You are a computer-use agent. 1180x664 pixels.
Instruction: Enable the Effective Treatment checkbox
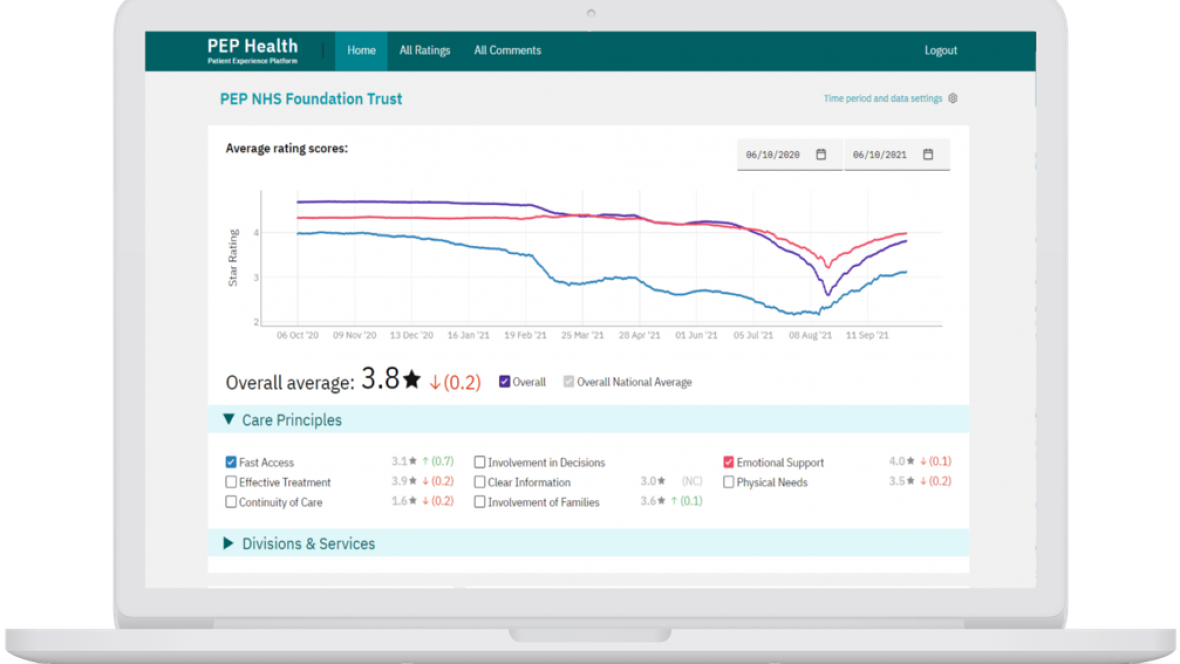pyautogui.click(x=231, y=482)
